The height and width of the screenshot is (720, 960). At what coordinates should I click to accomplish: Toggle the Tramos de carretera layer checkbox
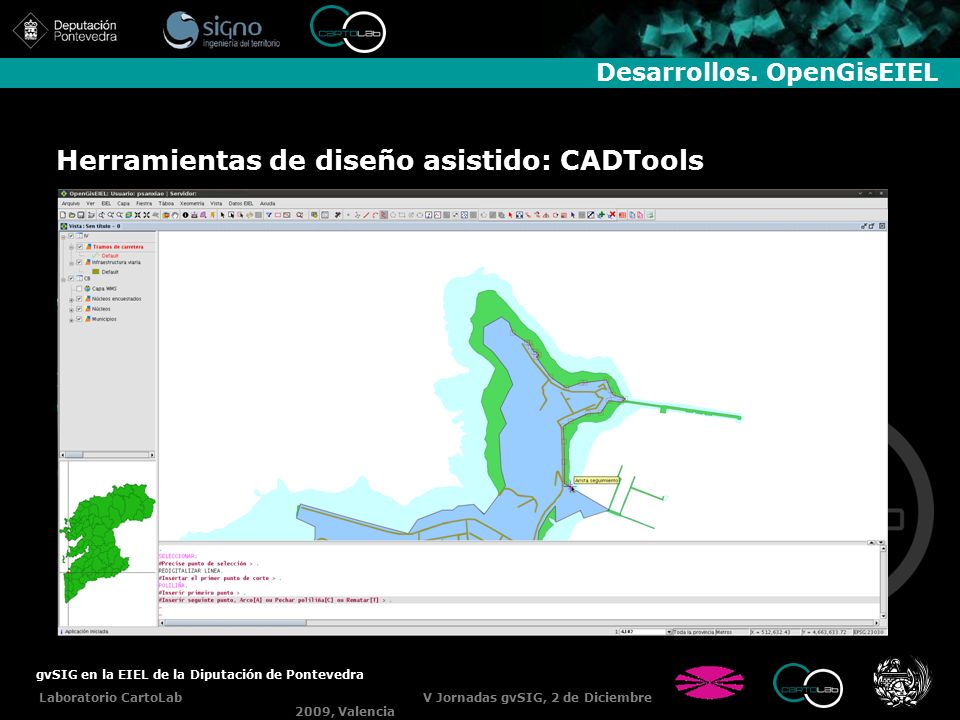tap(80, 247)
